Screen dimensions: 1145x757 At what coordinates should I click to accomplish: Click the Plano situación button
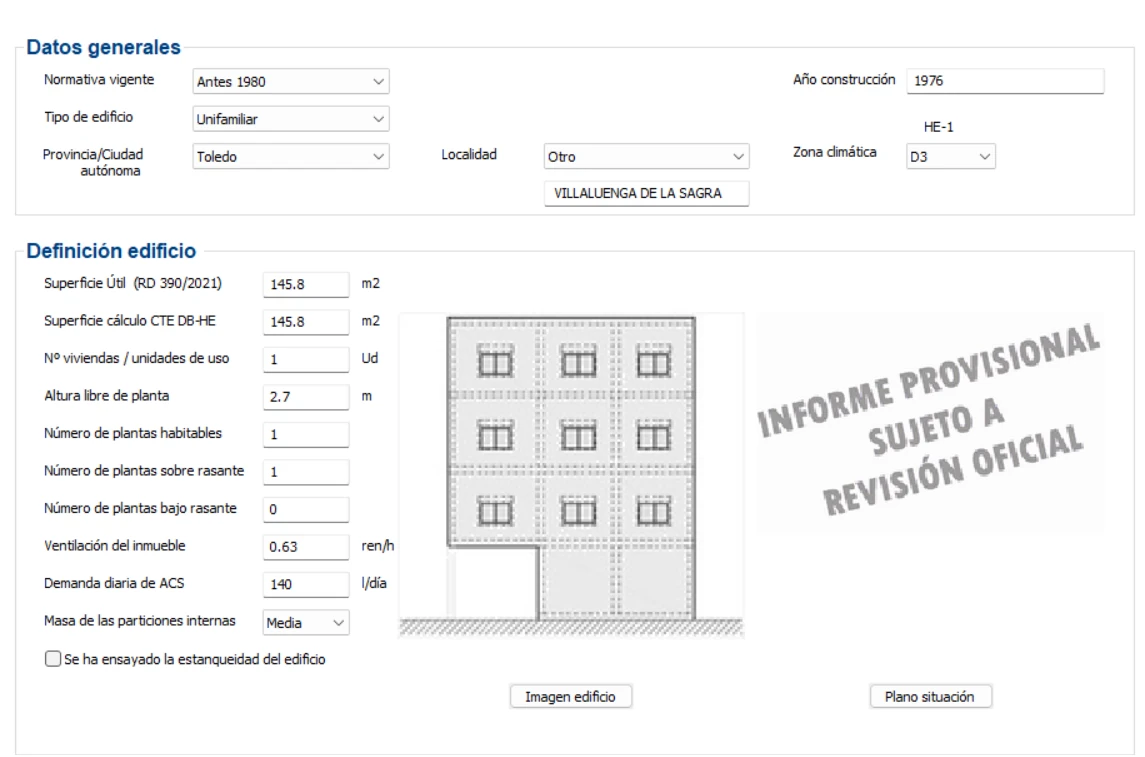click(x=930, y=696)
